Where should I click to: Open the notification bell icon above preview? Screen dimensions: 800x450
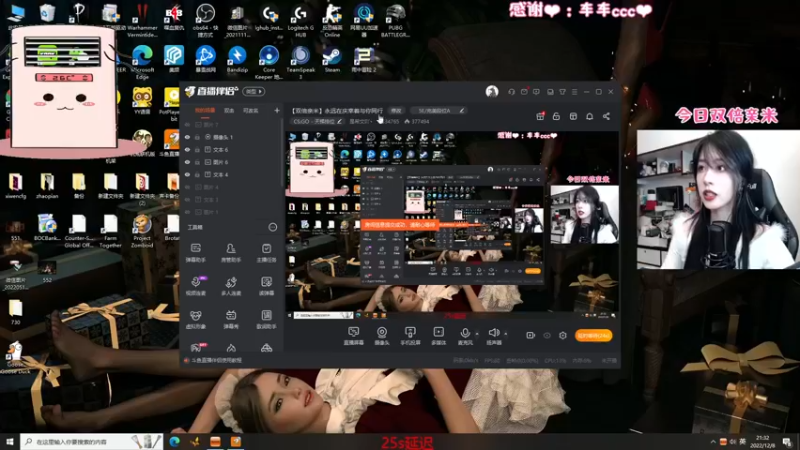coord(589,116)
